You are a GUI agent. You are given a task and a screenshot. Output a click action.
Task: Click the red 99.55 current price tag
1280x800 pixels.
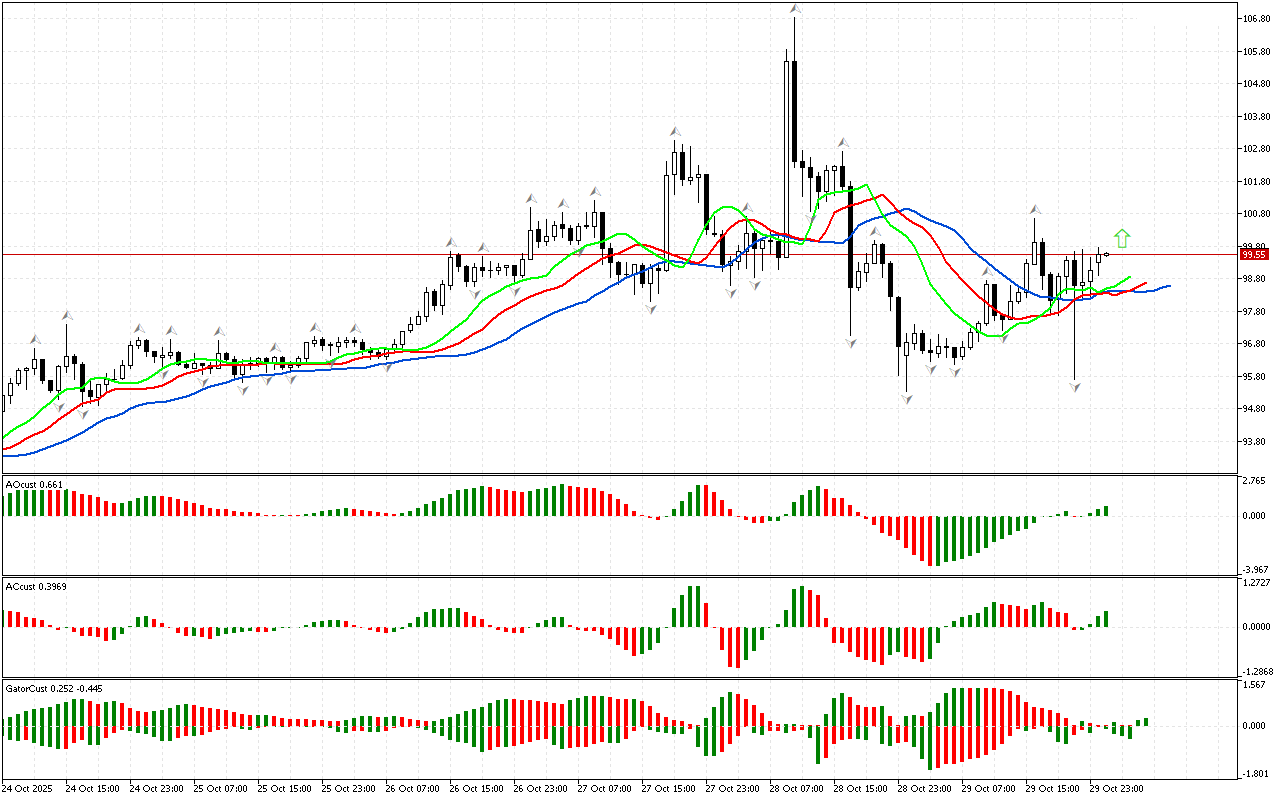pyautogui.click(x=1254, y=254)
